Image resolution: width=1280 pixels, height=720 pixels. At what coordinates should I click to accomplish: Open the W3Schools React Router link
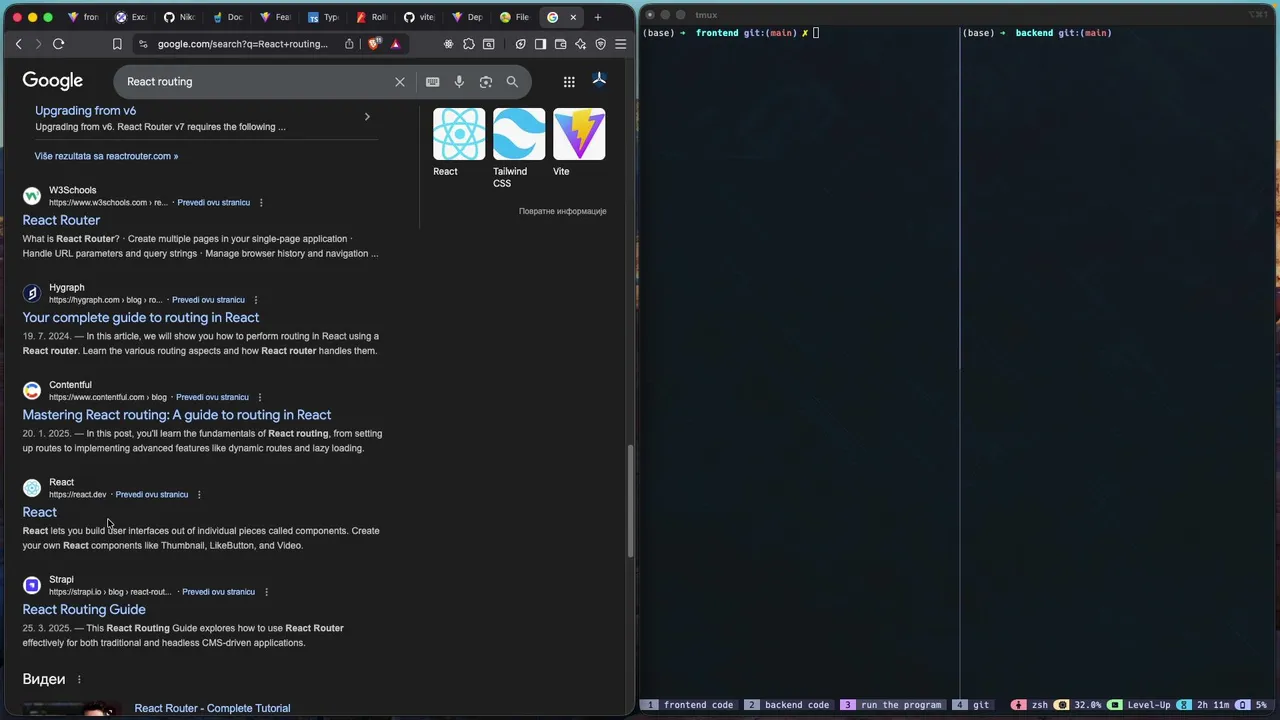pyautogui.click(x=61, y=220)
